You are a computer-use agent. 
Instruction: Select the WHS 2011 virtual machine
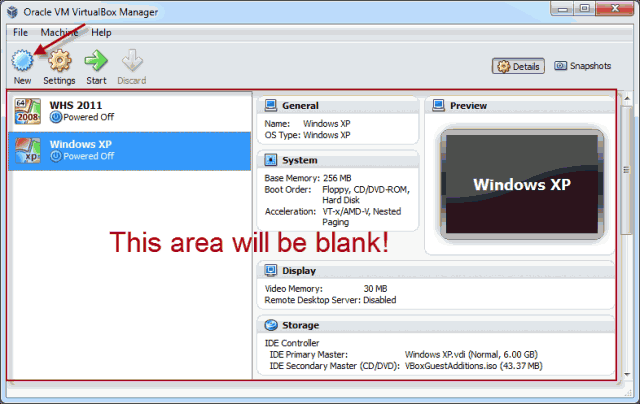130,111
